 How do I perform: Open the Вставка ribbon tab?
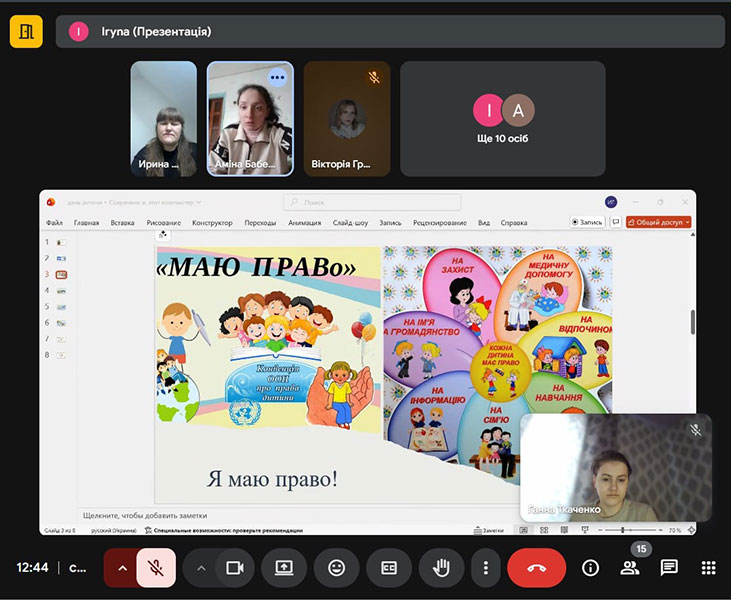click(x=123, y=223)
